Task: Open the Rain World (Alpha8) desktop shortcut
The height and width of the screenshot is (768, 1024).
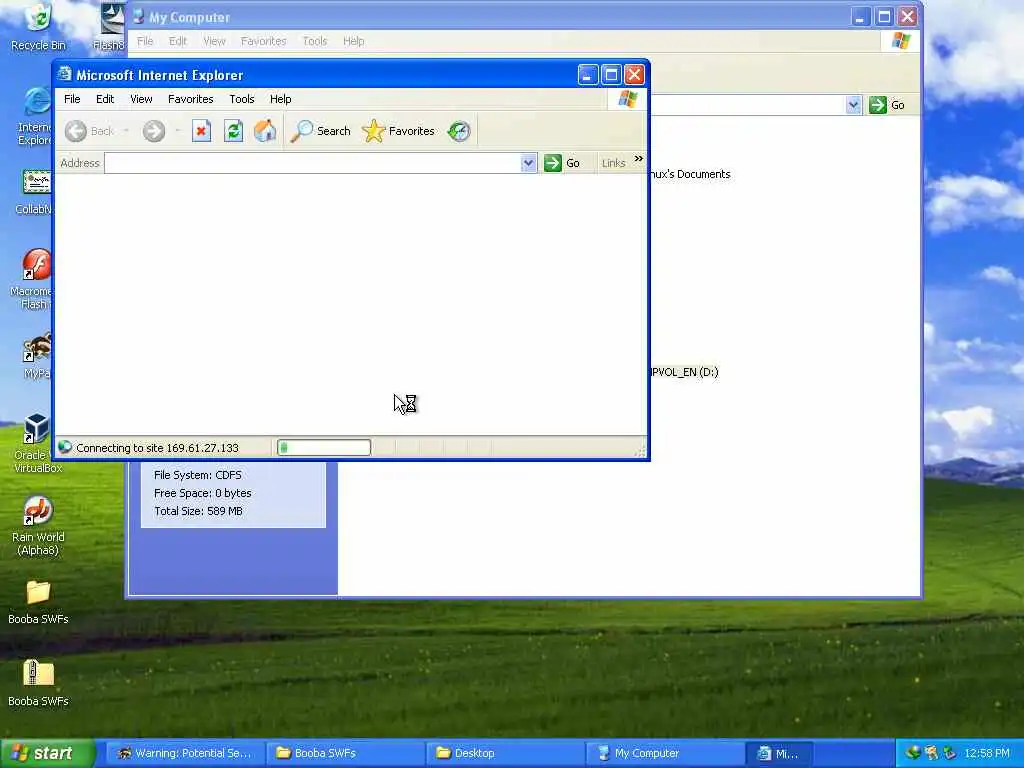Action: click(38, 527)
